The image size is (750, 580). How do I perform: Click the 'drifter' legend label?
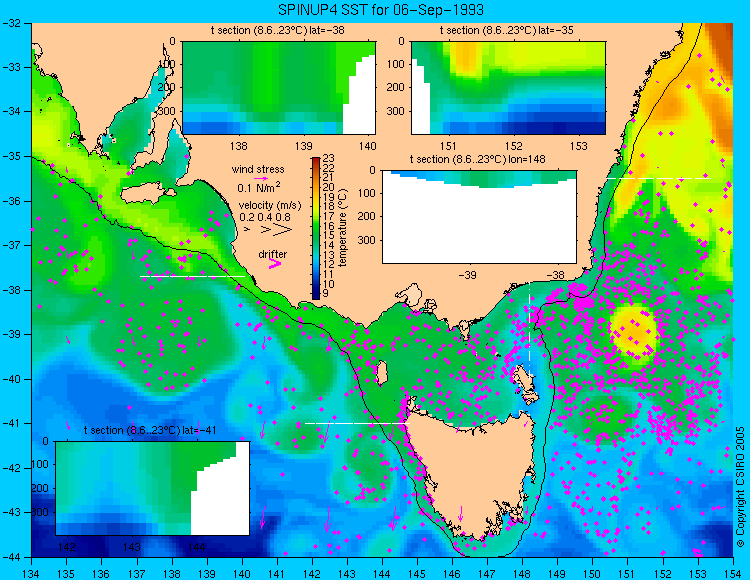click(x=273, y=254)
